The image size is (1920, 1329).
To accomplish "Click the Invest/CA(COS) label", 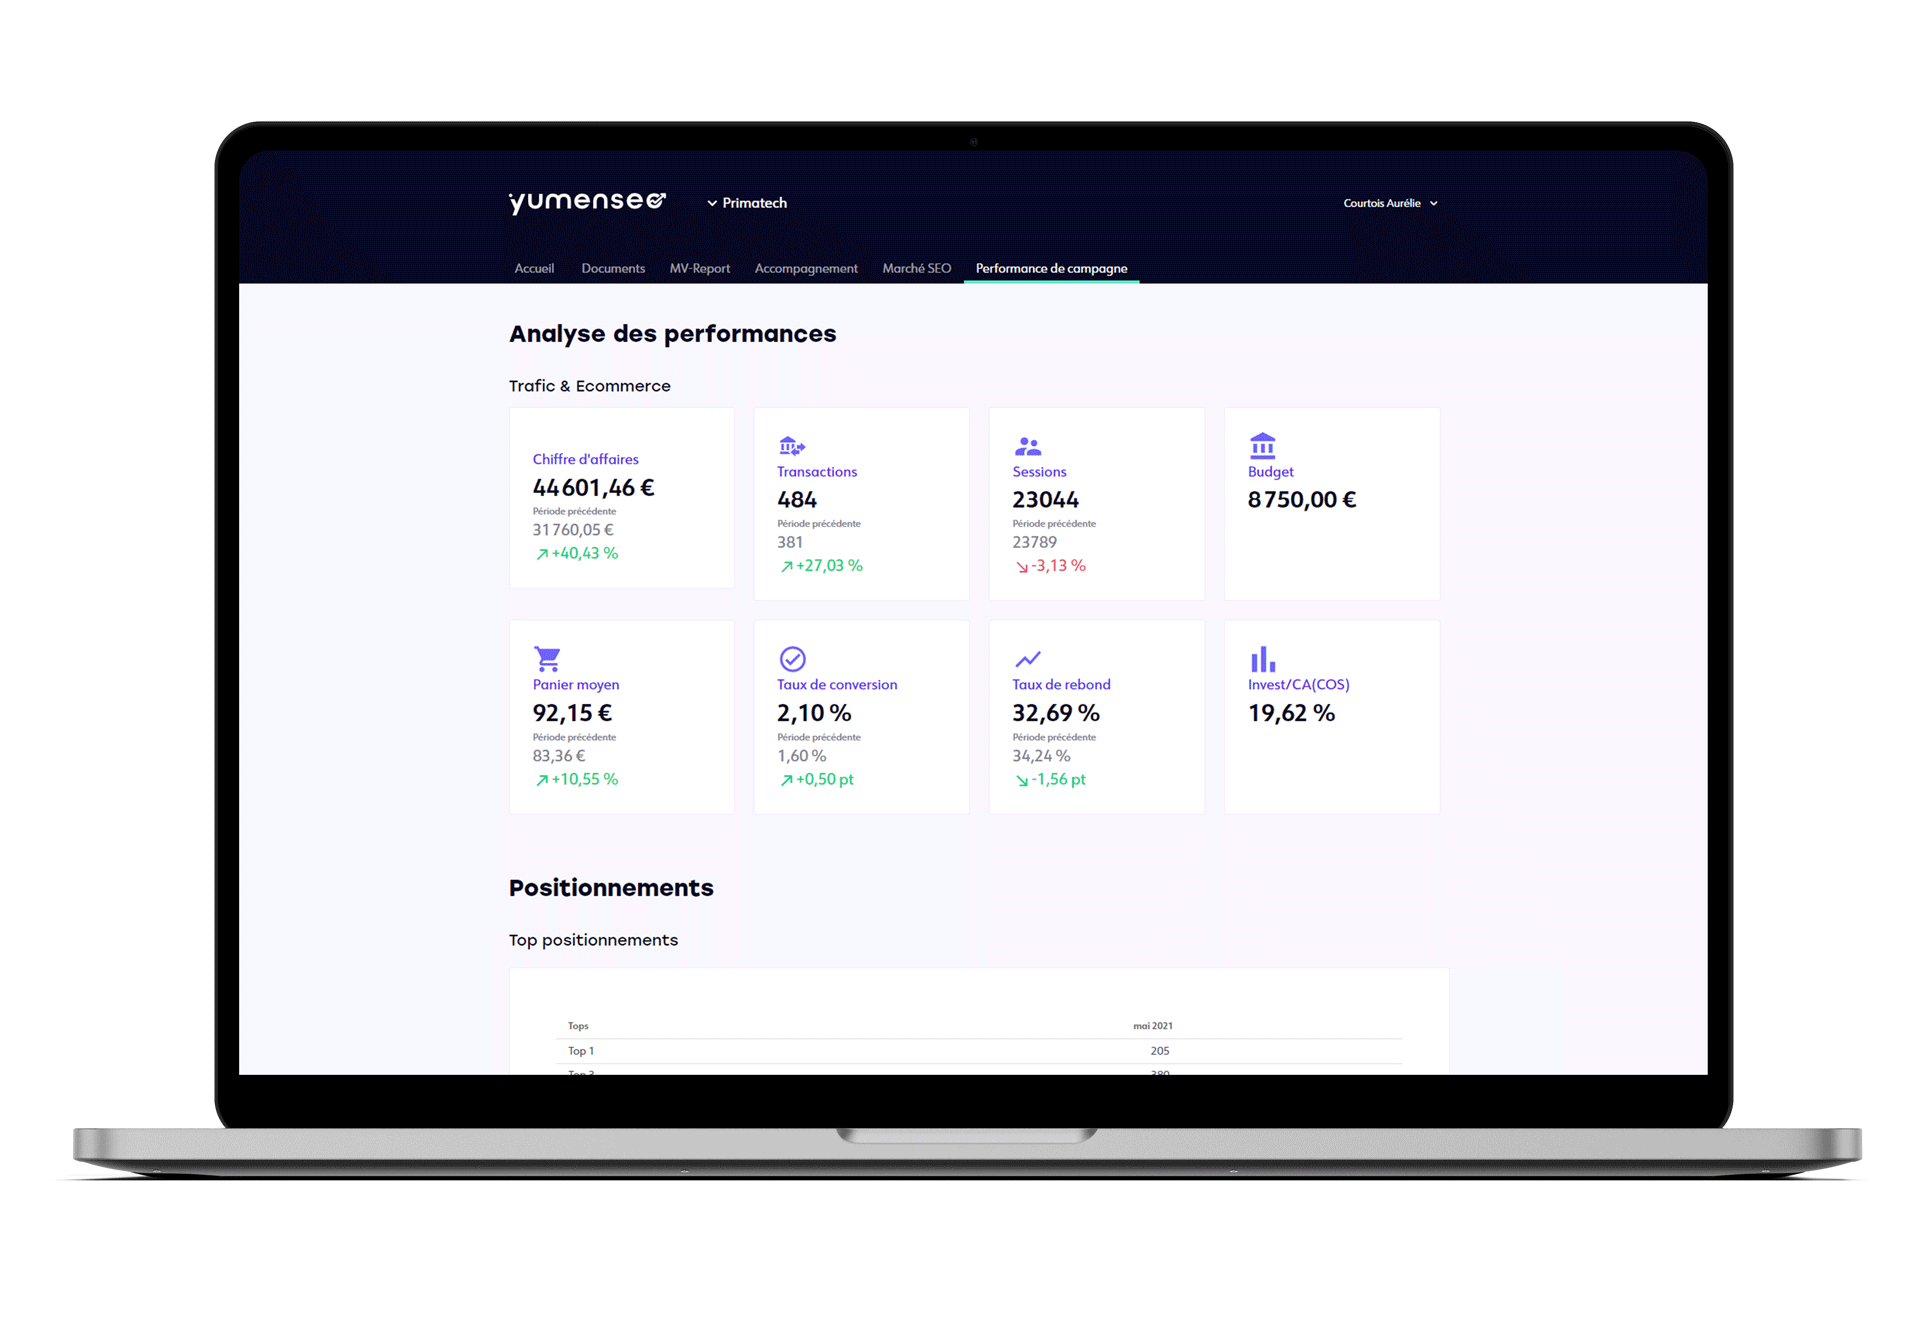I will tap(1299, 685).
